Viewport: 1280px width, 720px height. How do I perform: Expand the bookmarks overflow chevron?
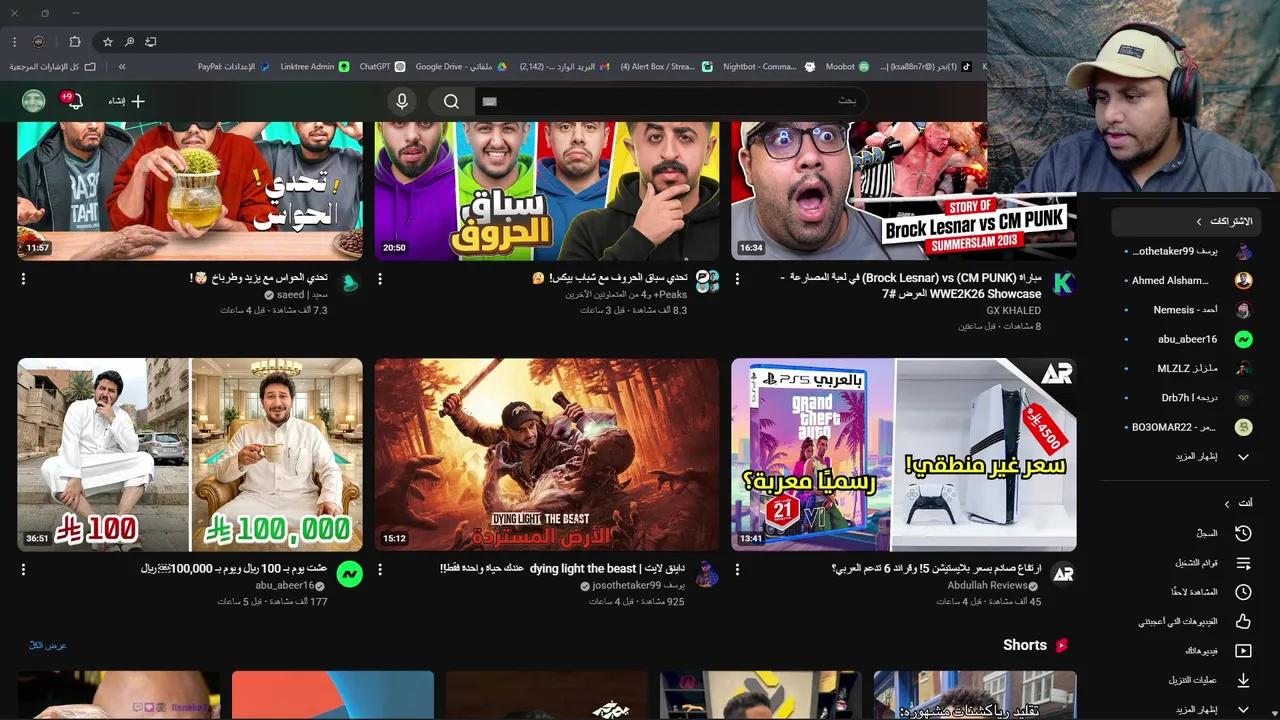coord(122,67)
